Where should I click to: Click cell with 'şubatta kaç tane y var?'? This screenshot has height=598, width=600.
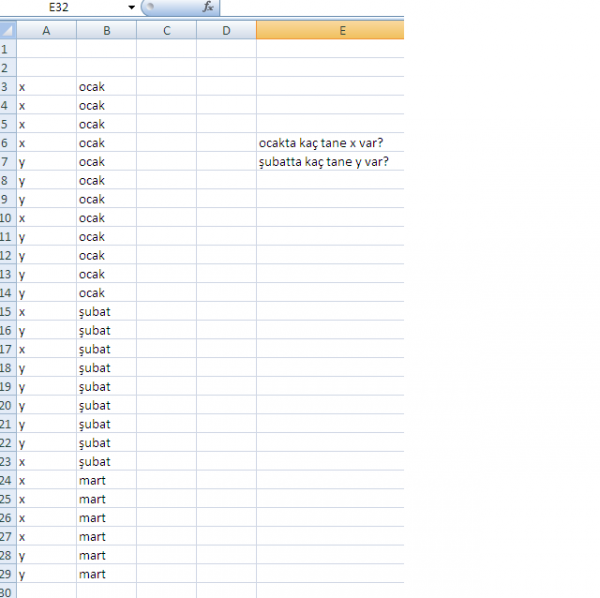coord(330,161)
